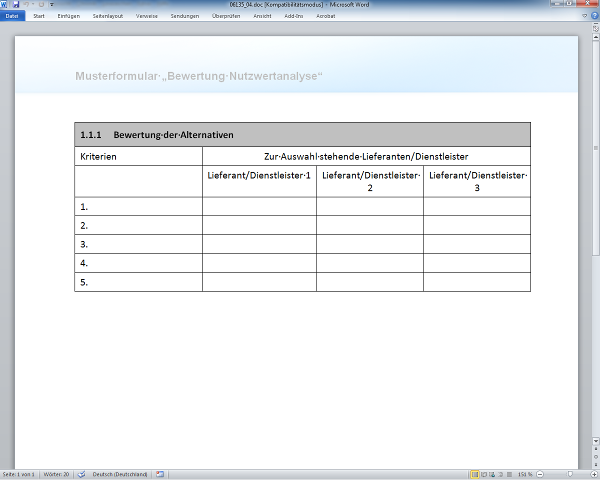Open the Word application icon menu
The height and width of the screenshot is (480, 600).
pyautogui.click(x=5, y=5)
